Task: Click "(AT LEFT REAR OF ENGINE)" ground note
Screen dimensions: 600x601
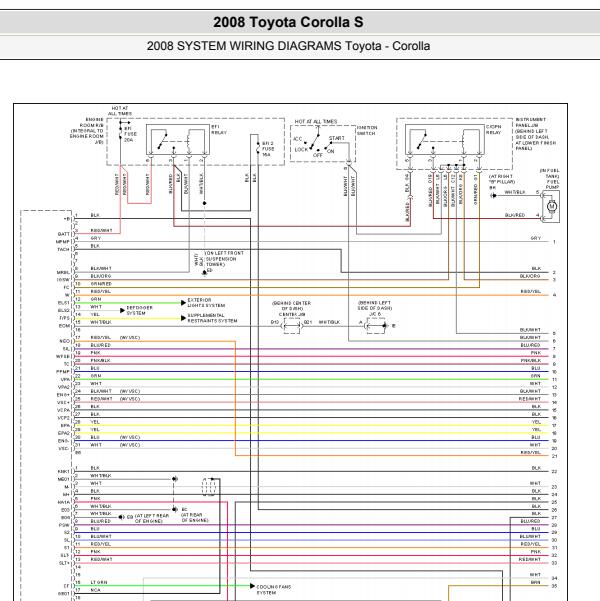Action: click(152, 519)
